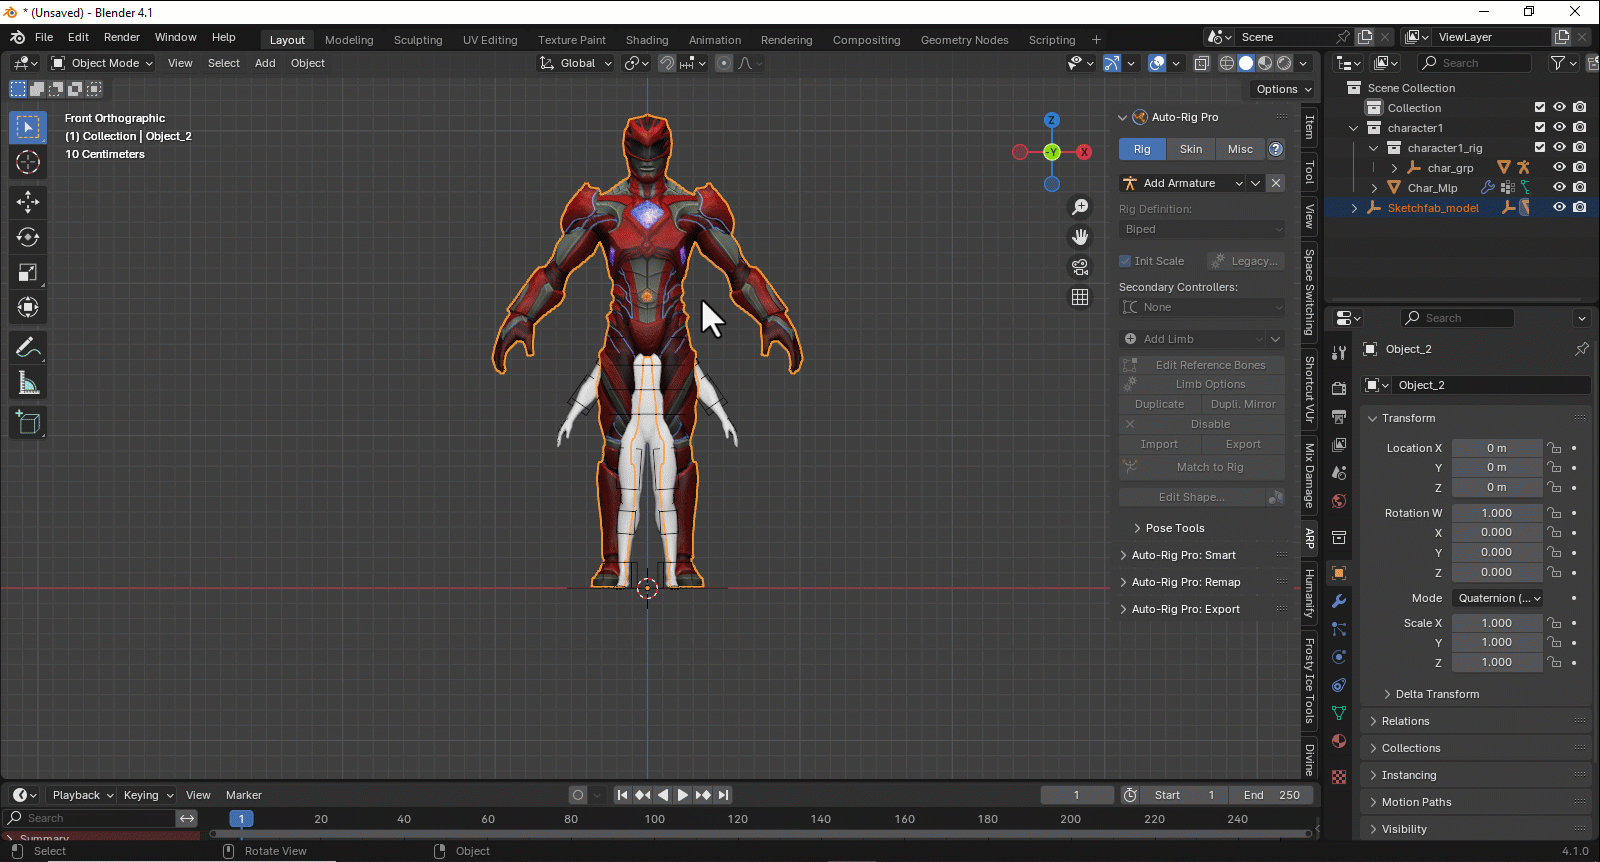Open the Quaternion rotation Mode dropdown

[x=1498, y=598]
